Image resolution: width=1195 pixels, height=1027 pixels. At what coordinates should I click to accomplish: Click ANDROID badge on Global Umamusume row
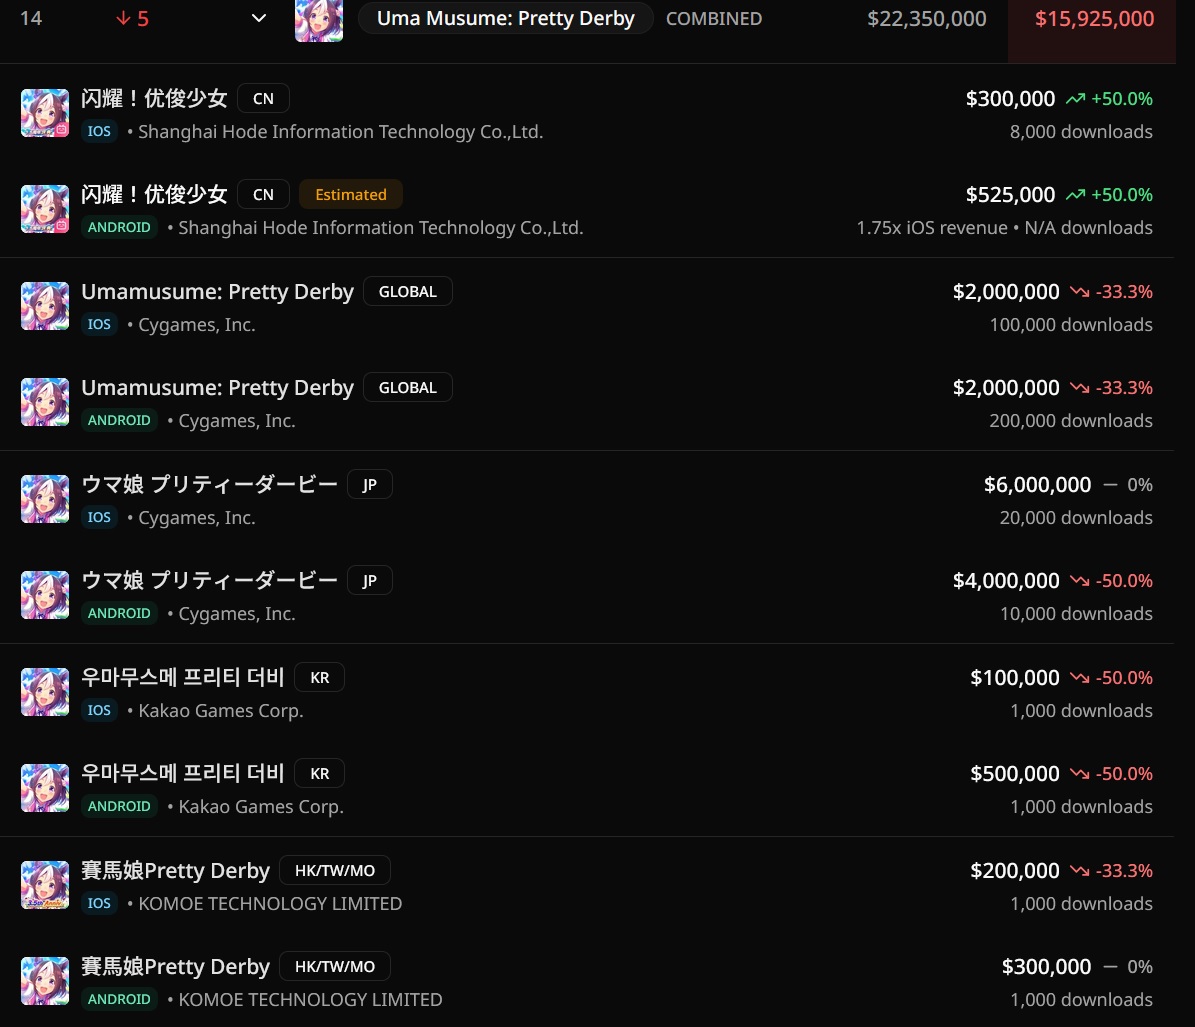click(x=119, y=420)
